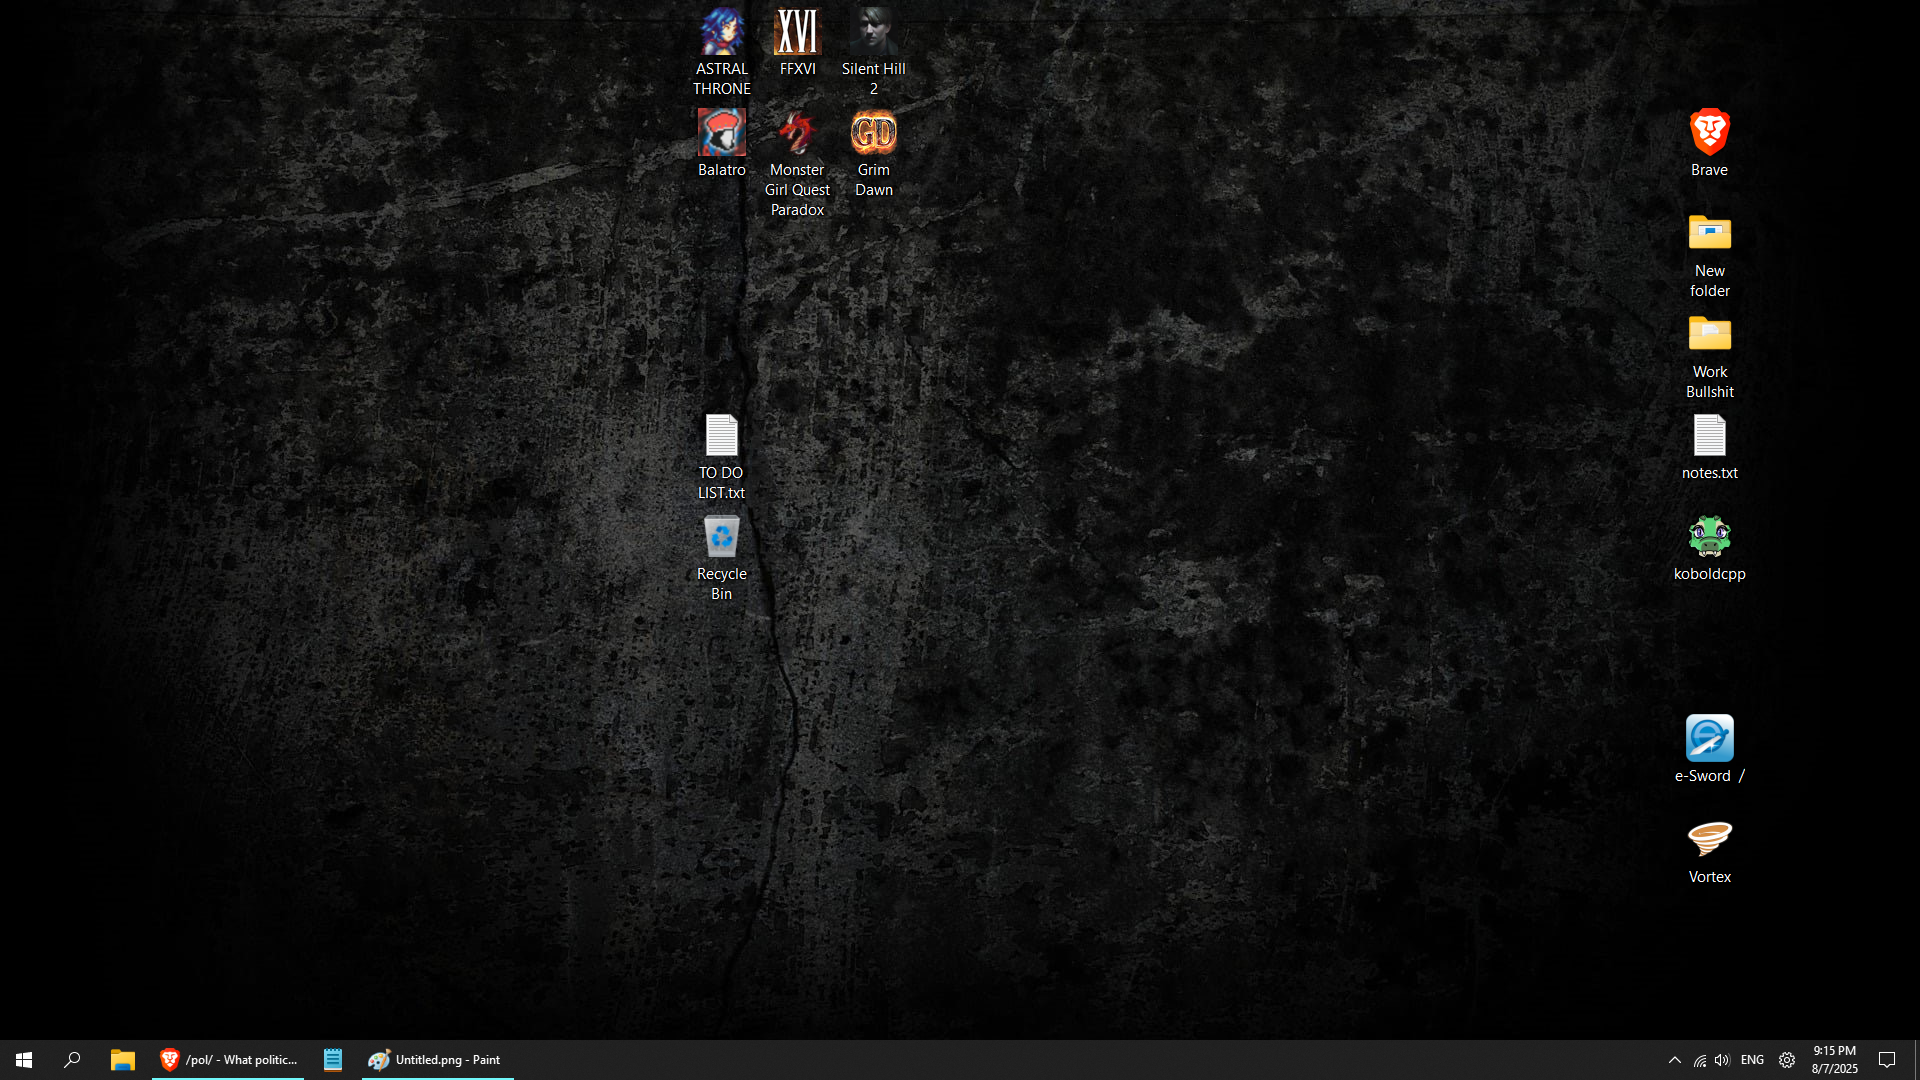Show hidden system tray icons
Viewport: 1920px width, 1080px height.
[1675, 1060]
